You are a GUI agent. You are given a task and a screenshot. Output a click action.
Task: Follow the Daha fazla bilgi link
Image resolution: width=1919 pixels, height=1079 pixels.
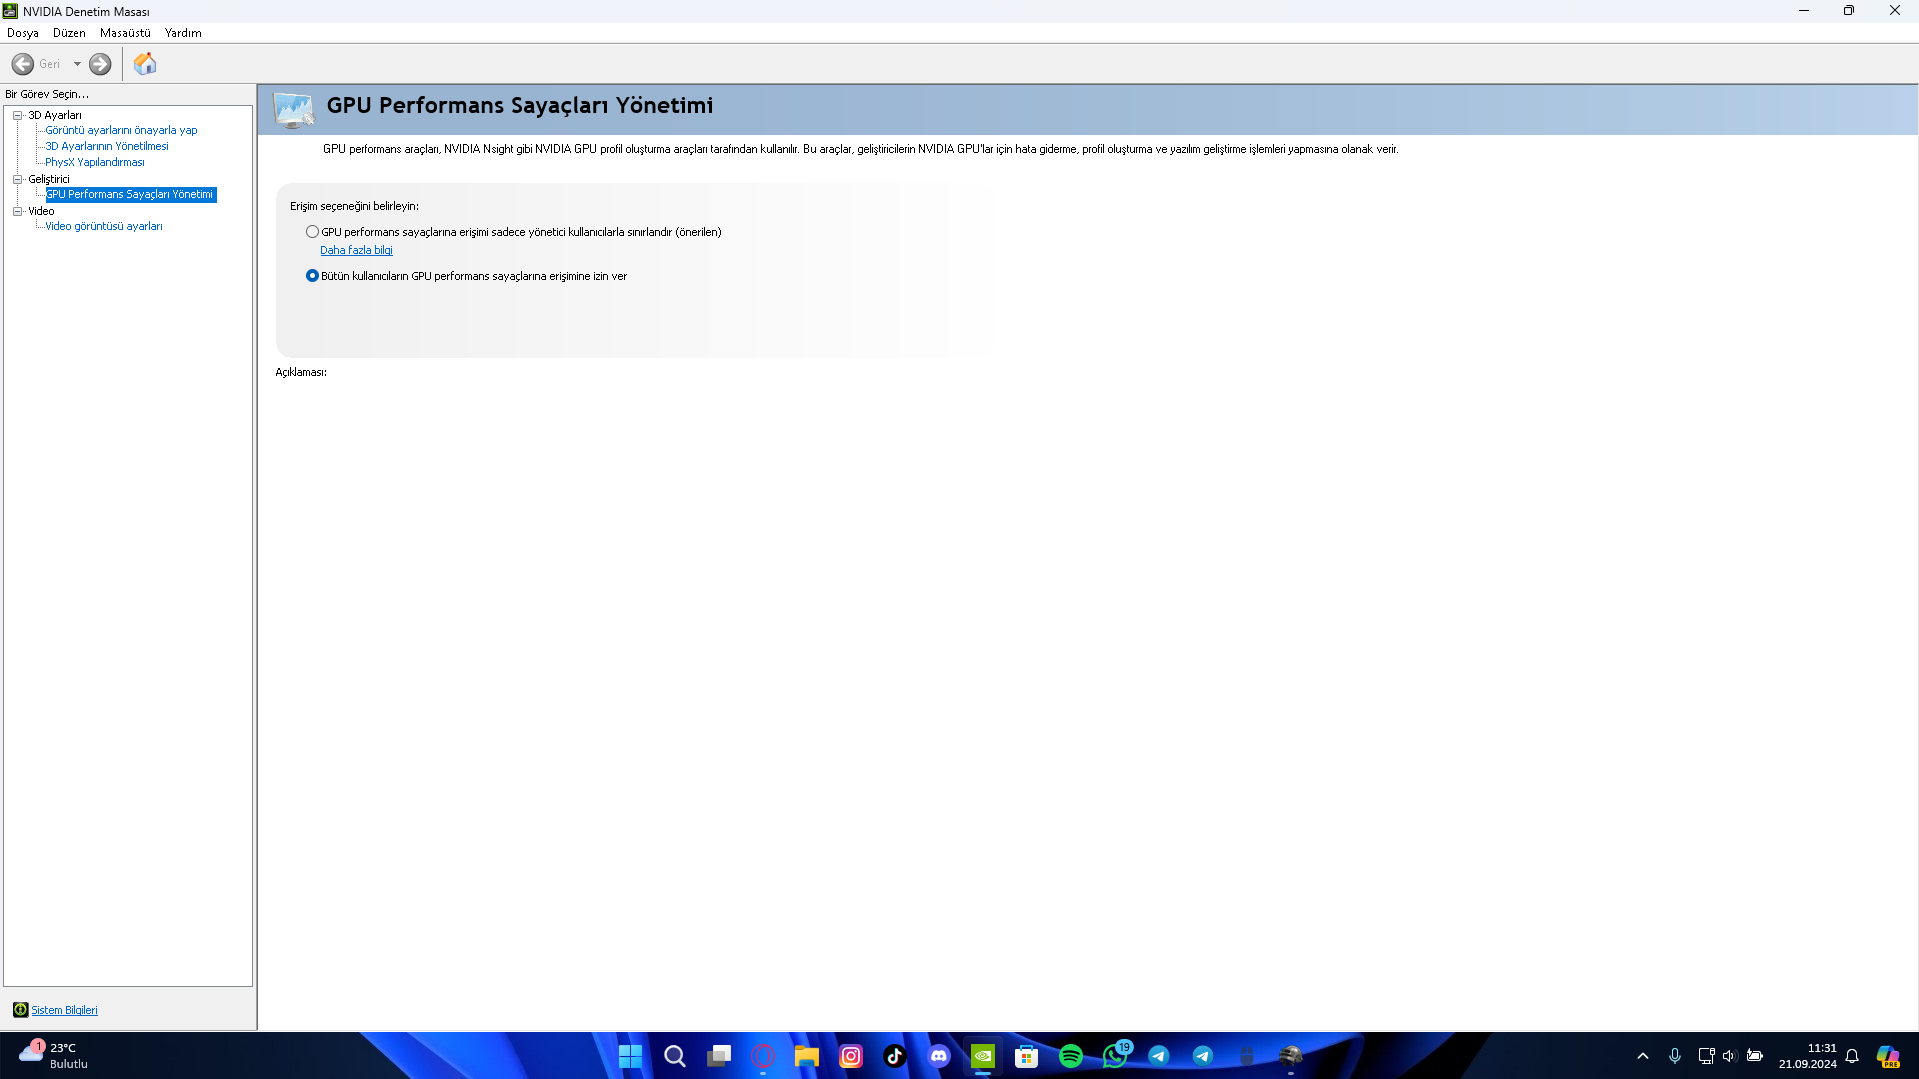[x=356, y=250]
